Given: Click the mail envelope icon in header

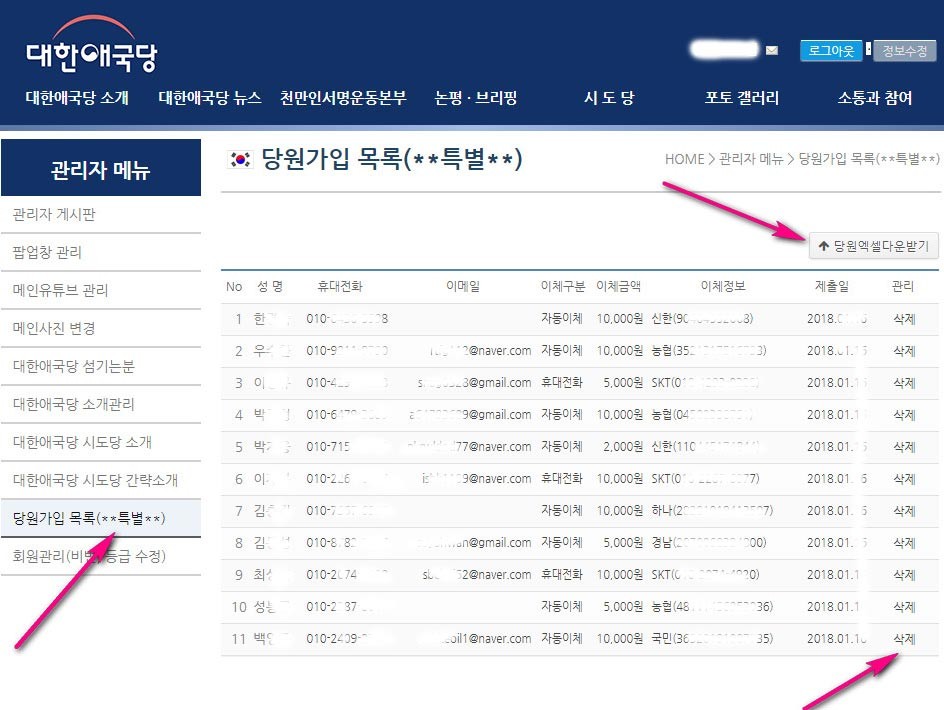Looking at the screenshot, I should coord(771,50).
